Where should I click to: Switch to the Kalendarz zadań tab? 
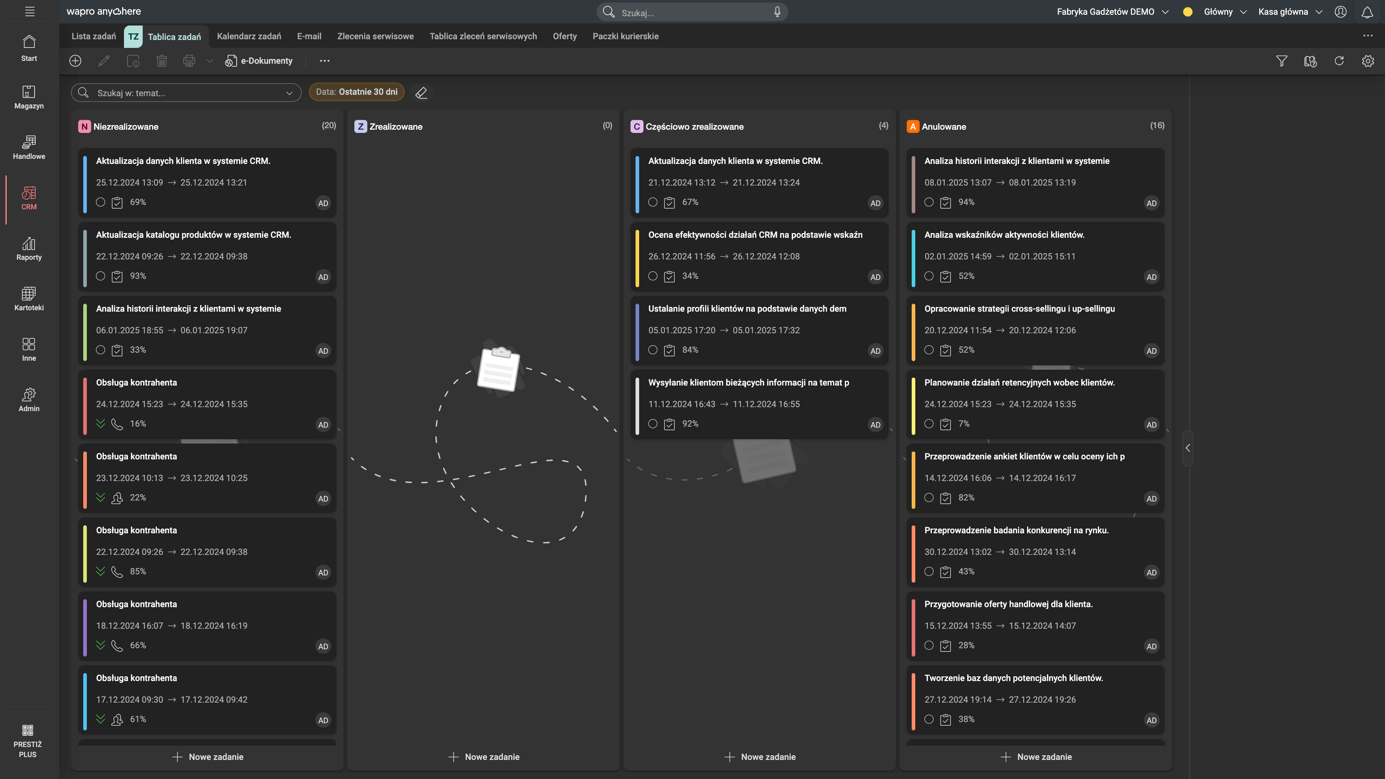249,36
